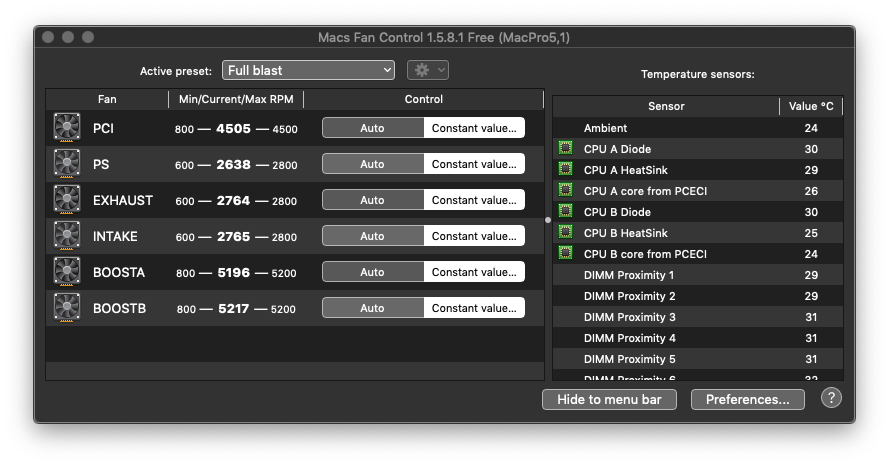Set BOOSTA fan to Auto
This screenshot has width=889, height=465.
coord(372,272)
